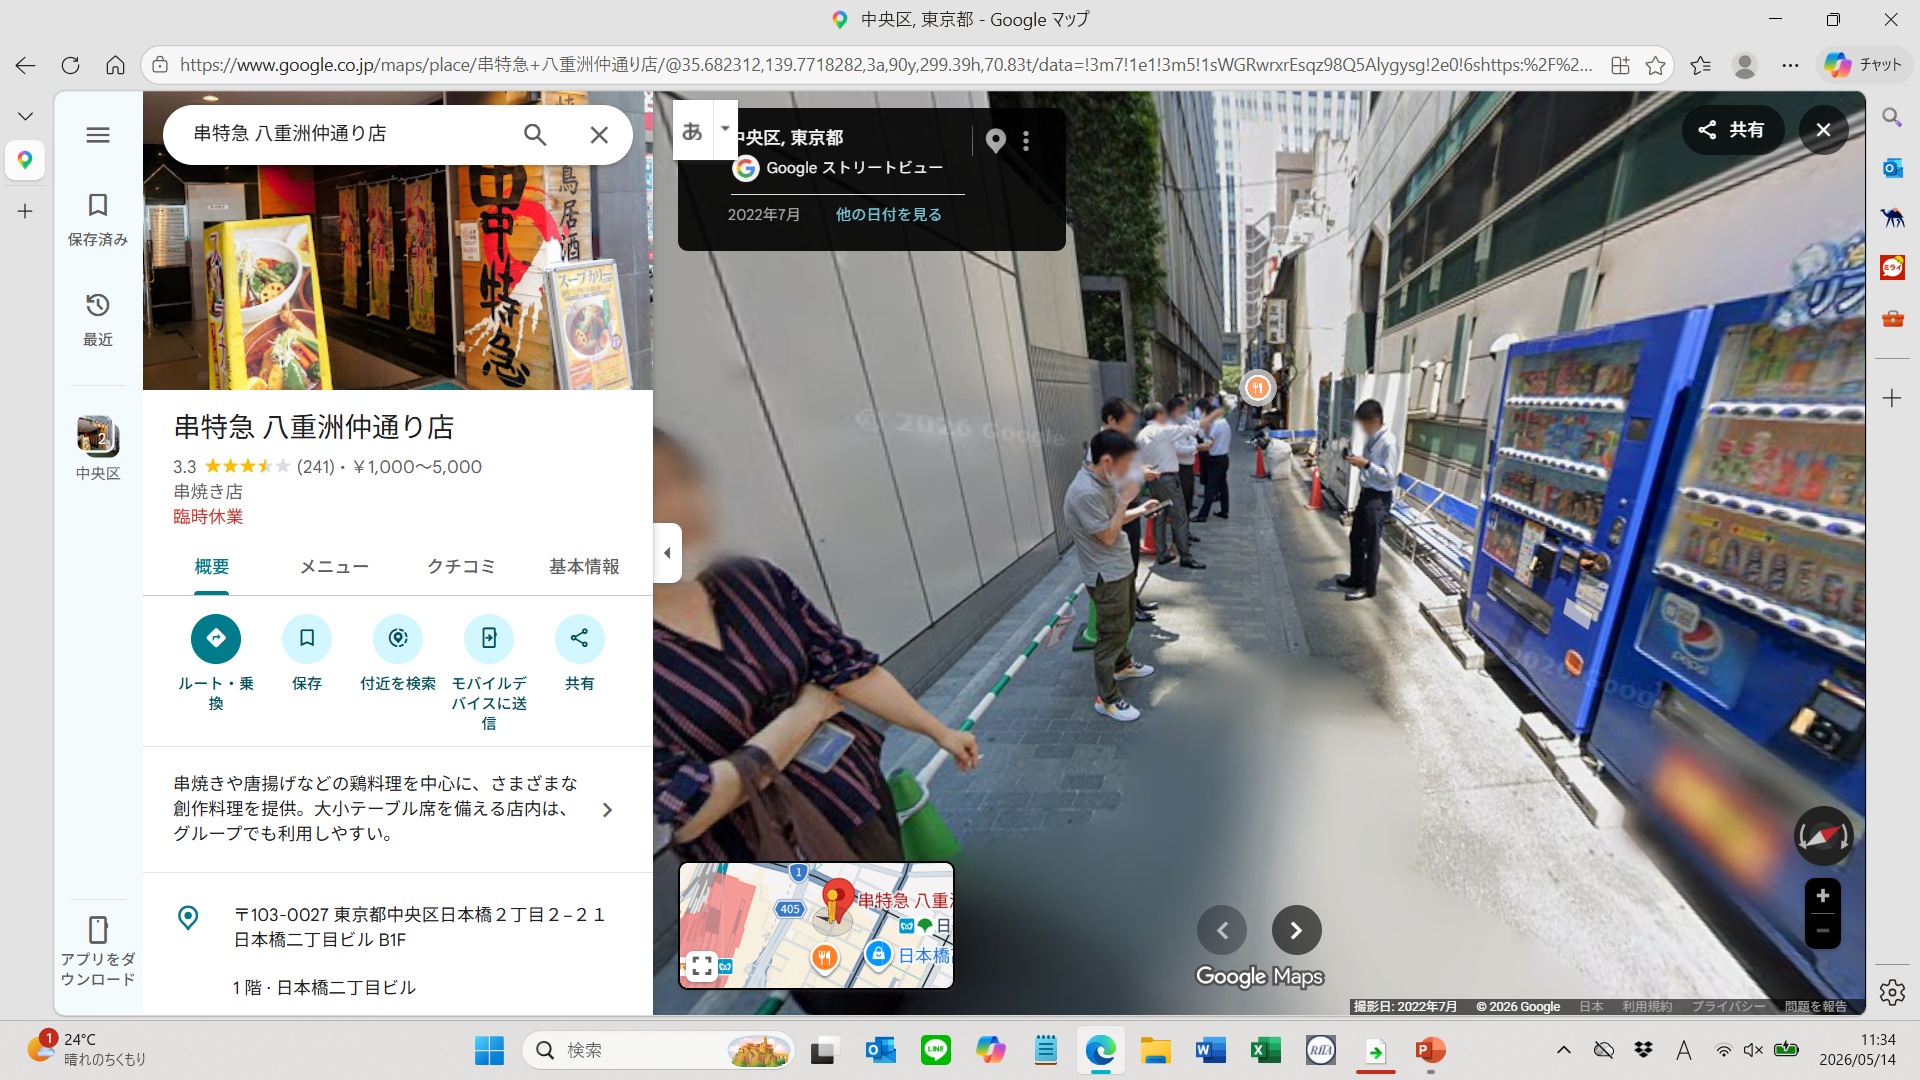Viewport: 1920px width, 1080px height.
Task: Open the 基本情報 tab
Action: (584, 567)
